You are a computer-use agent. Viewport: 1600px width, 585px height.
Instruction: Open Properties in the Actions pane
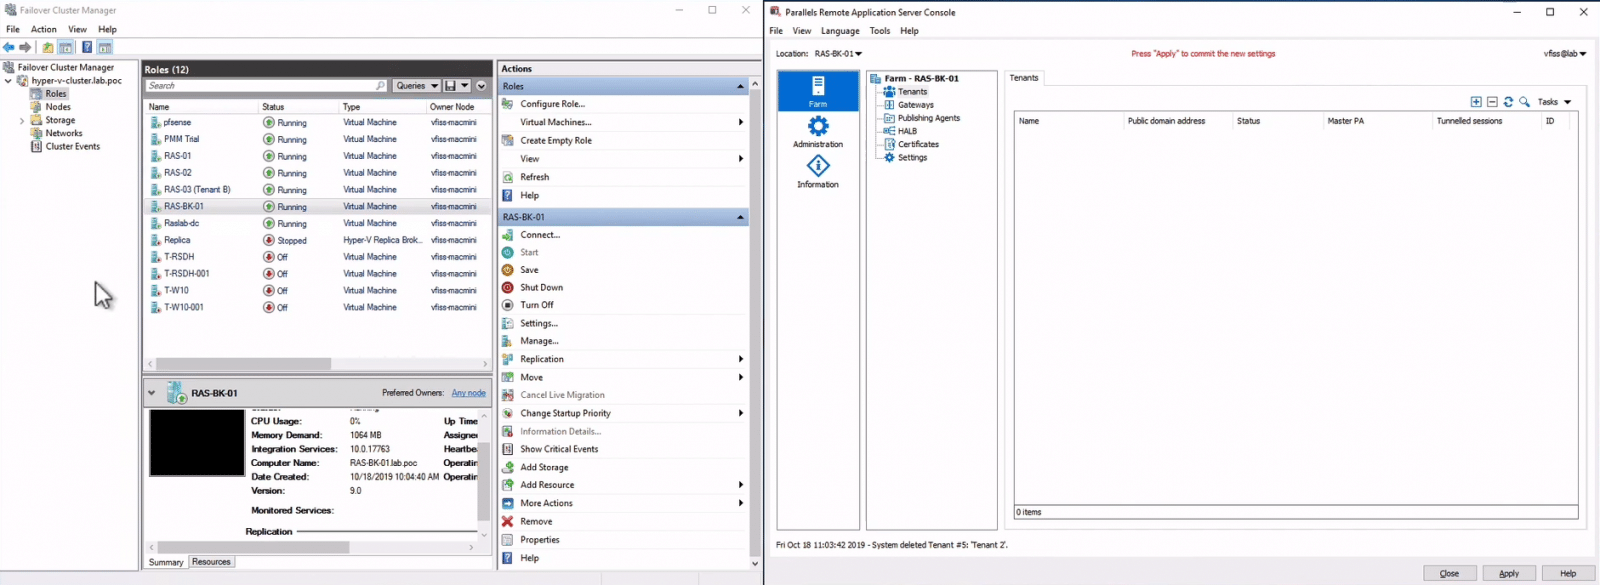540,539
